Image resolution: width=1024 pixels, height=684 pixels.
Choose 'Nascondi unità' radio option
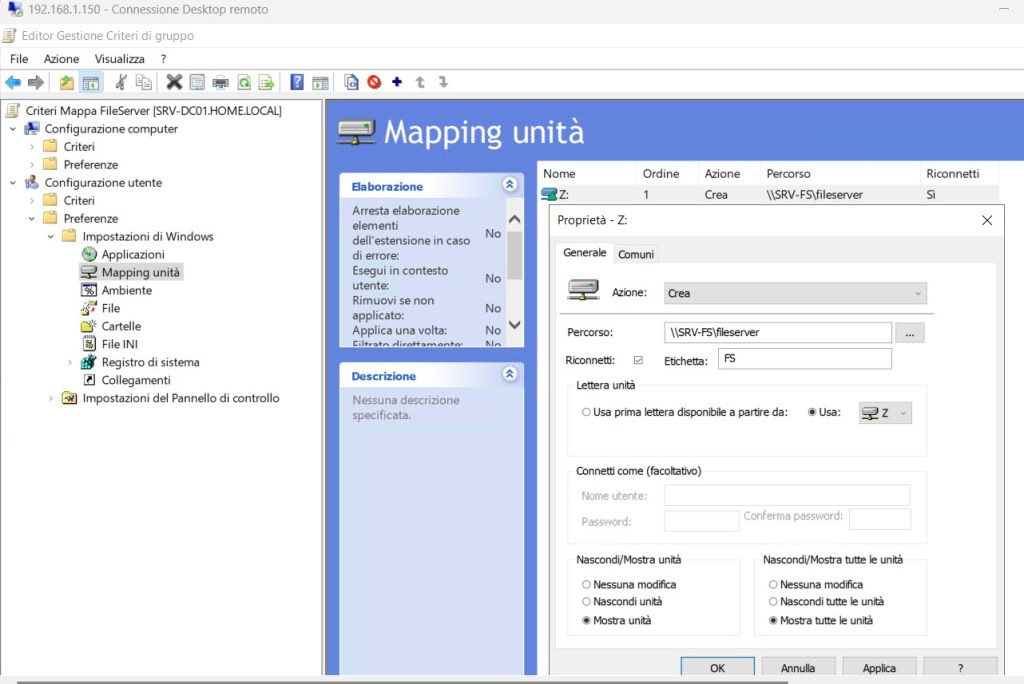coord(586,602)
